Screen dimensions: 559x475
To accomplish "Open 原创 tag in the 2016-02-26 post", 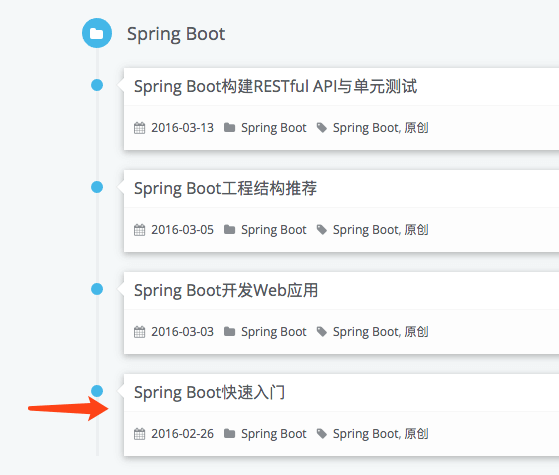I will pyautogui.click(x=416, y=434).
